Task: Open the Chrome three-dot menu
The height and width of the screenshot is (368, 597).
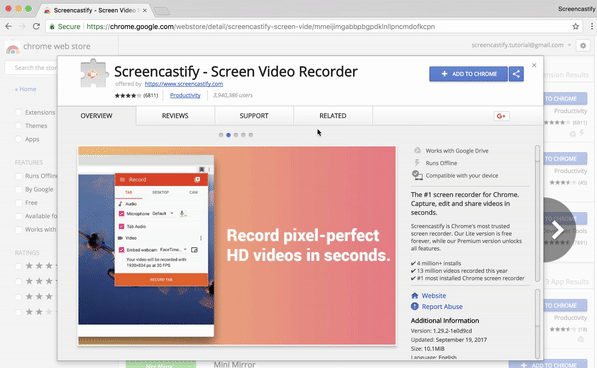Action: click(592, 26)
